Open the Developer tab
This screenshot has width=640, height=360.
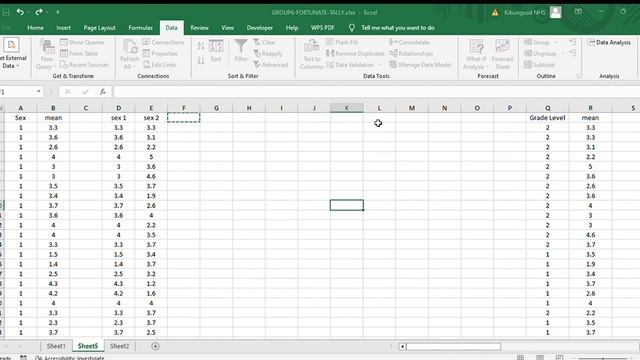tap(260, 28)
